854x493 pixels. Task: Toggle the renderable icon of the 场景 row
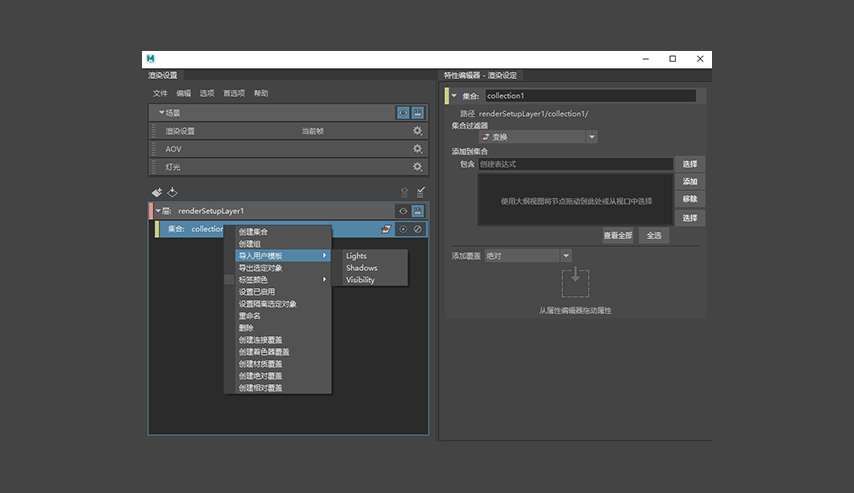point(418,113)
